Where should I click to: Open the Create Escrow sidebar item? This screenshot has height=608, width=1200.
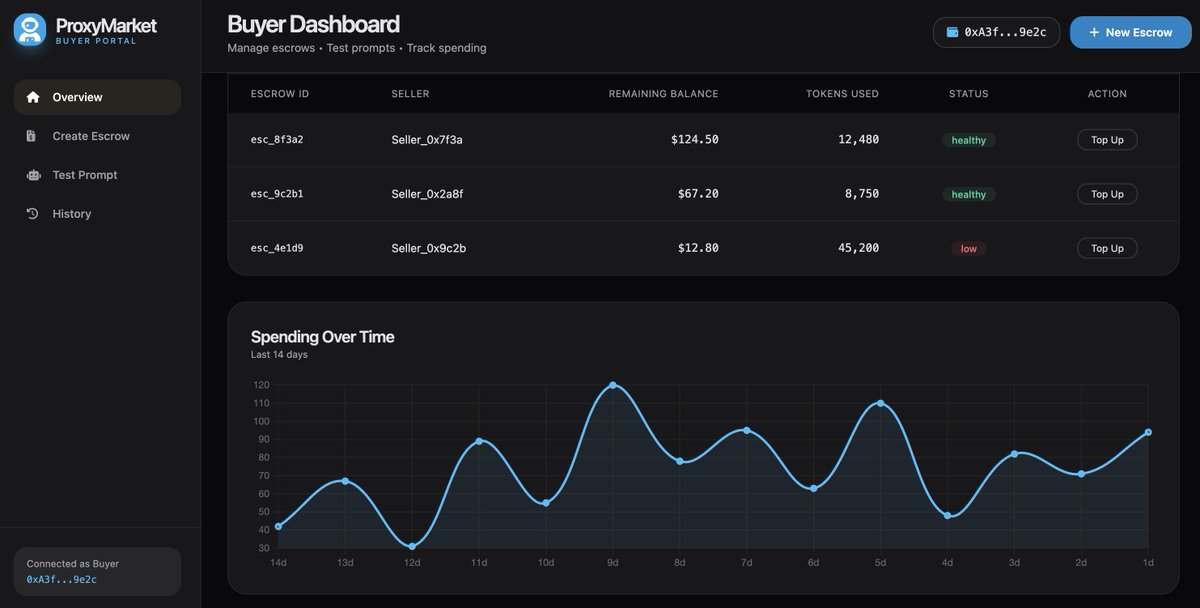pos(97,136)
